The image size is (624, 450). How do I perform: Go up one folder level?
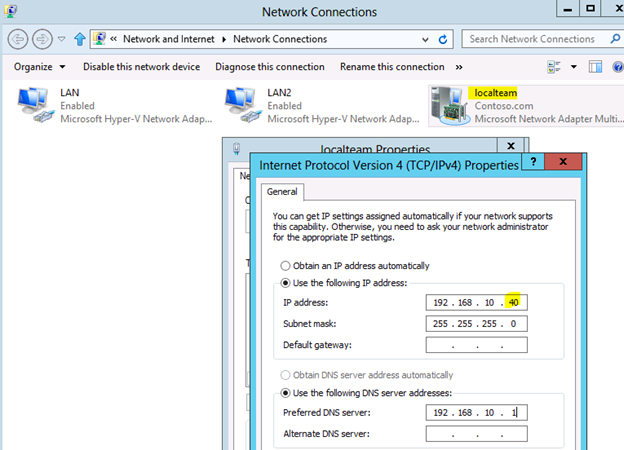pos(80,39)
